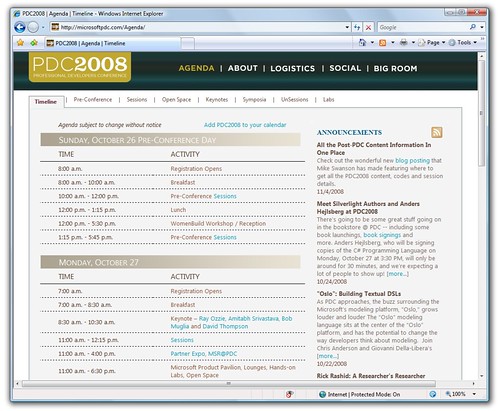Switch to the Pre-Conference sub-tab
This screenshot has width=500, height=411.
93,100
